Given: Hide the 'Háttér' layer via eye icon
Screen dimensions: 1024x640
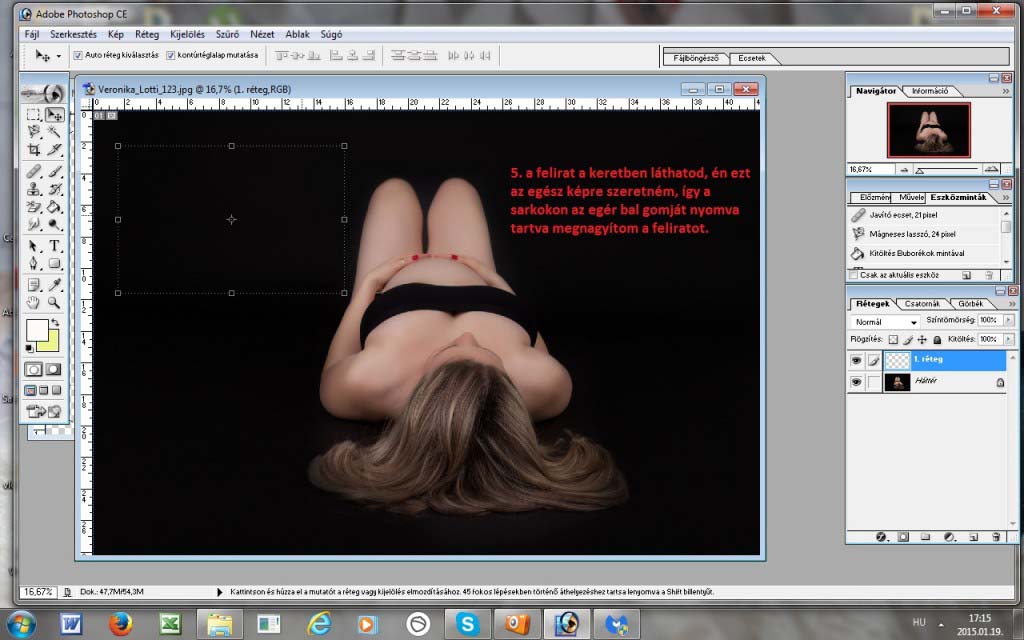Looking at the screenshot, I should click(x=856, y=382).
